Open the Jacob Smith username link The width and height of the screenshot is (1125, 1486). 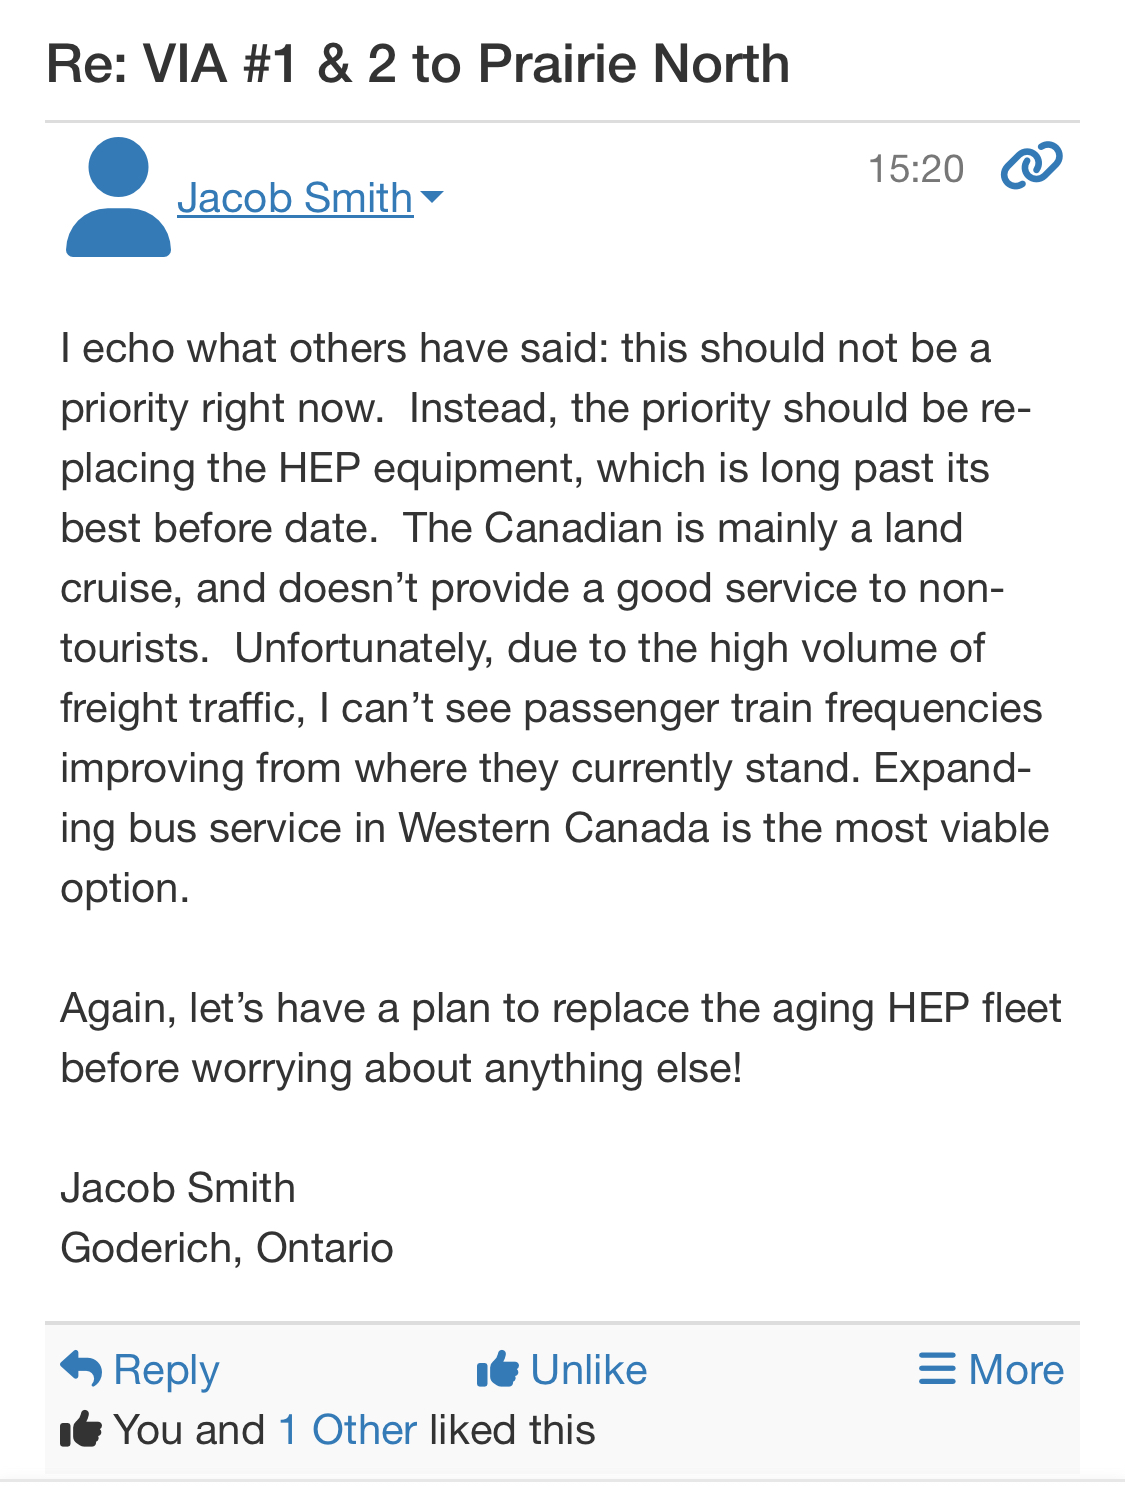click(295, 198)
